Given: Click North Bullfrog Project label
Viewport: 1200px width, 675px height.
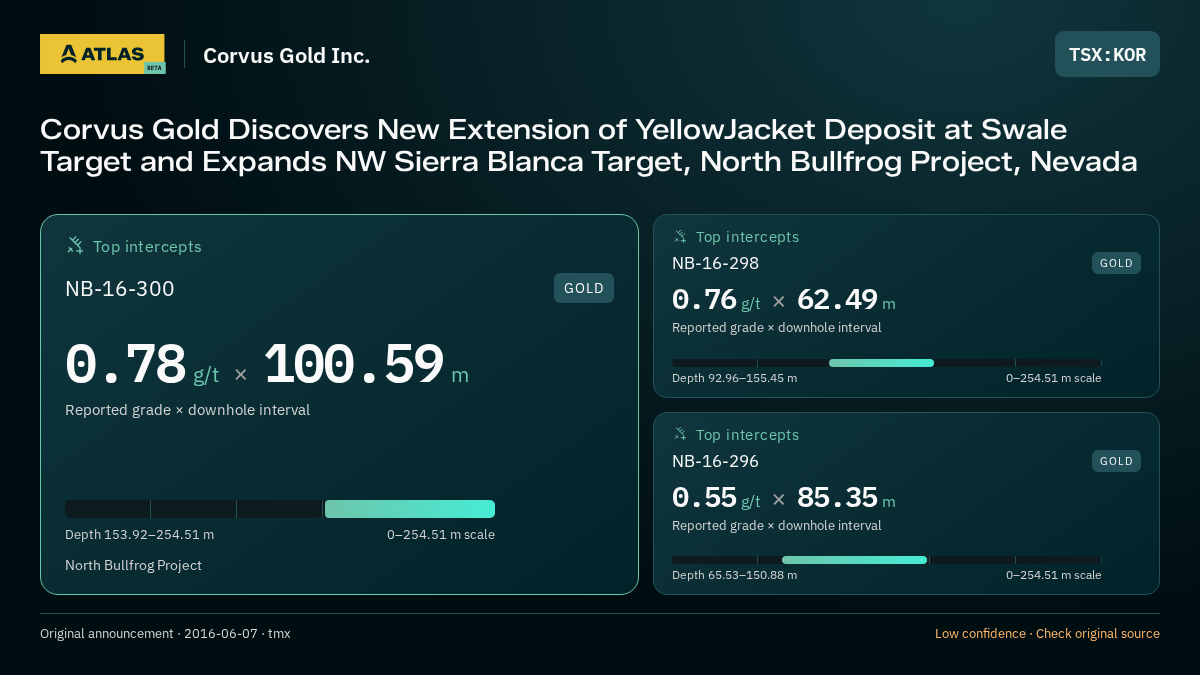Looking at the screenshot, I should pyautogui.click(x=133, y=565).
